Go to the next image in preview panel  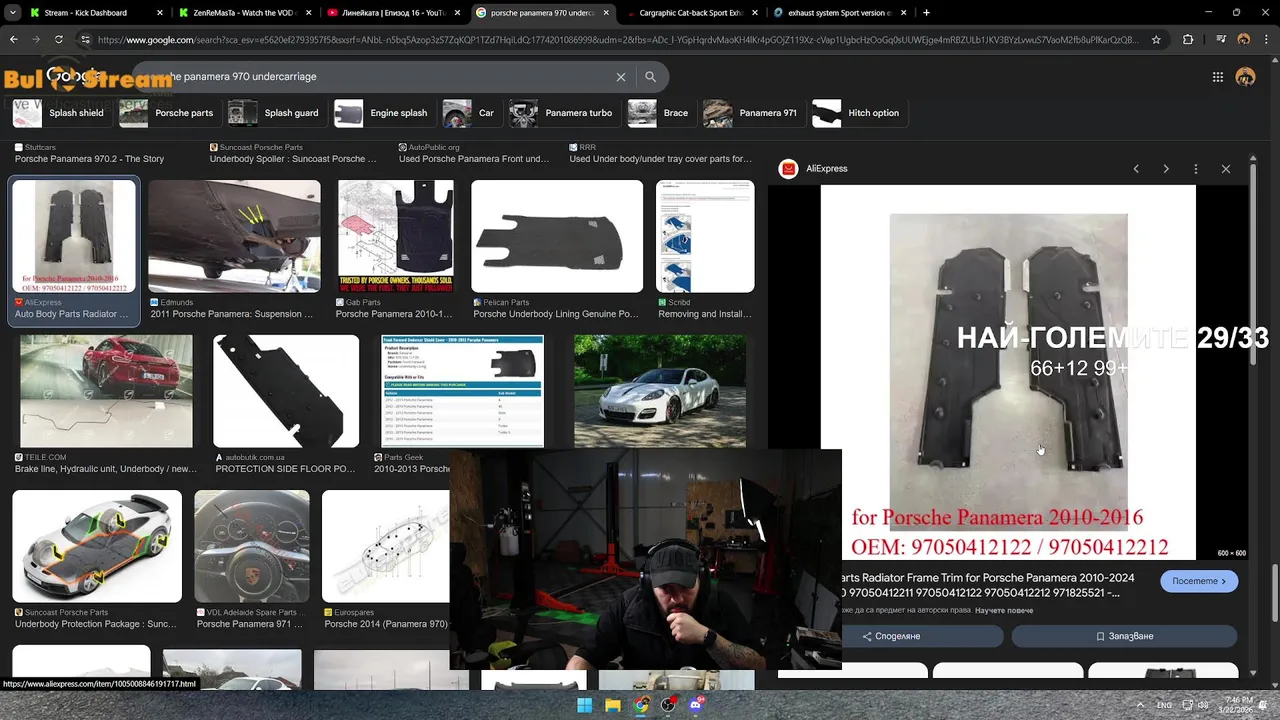tap(1166, 169)
